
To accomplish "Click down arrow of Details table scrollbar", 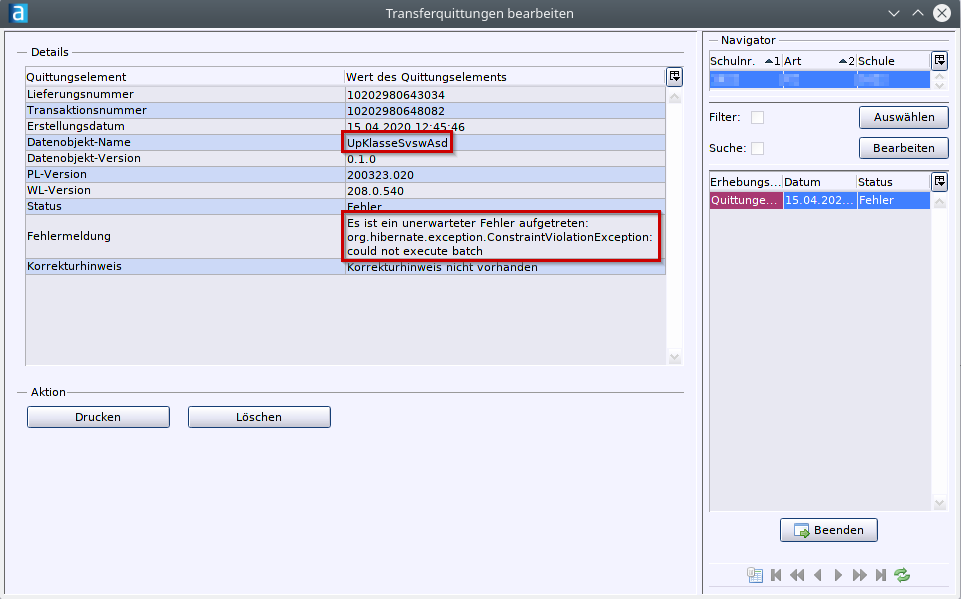I will tap(674, 357).
